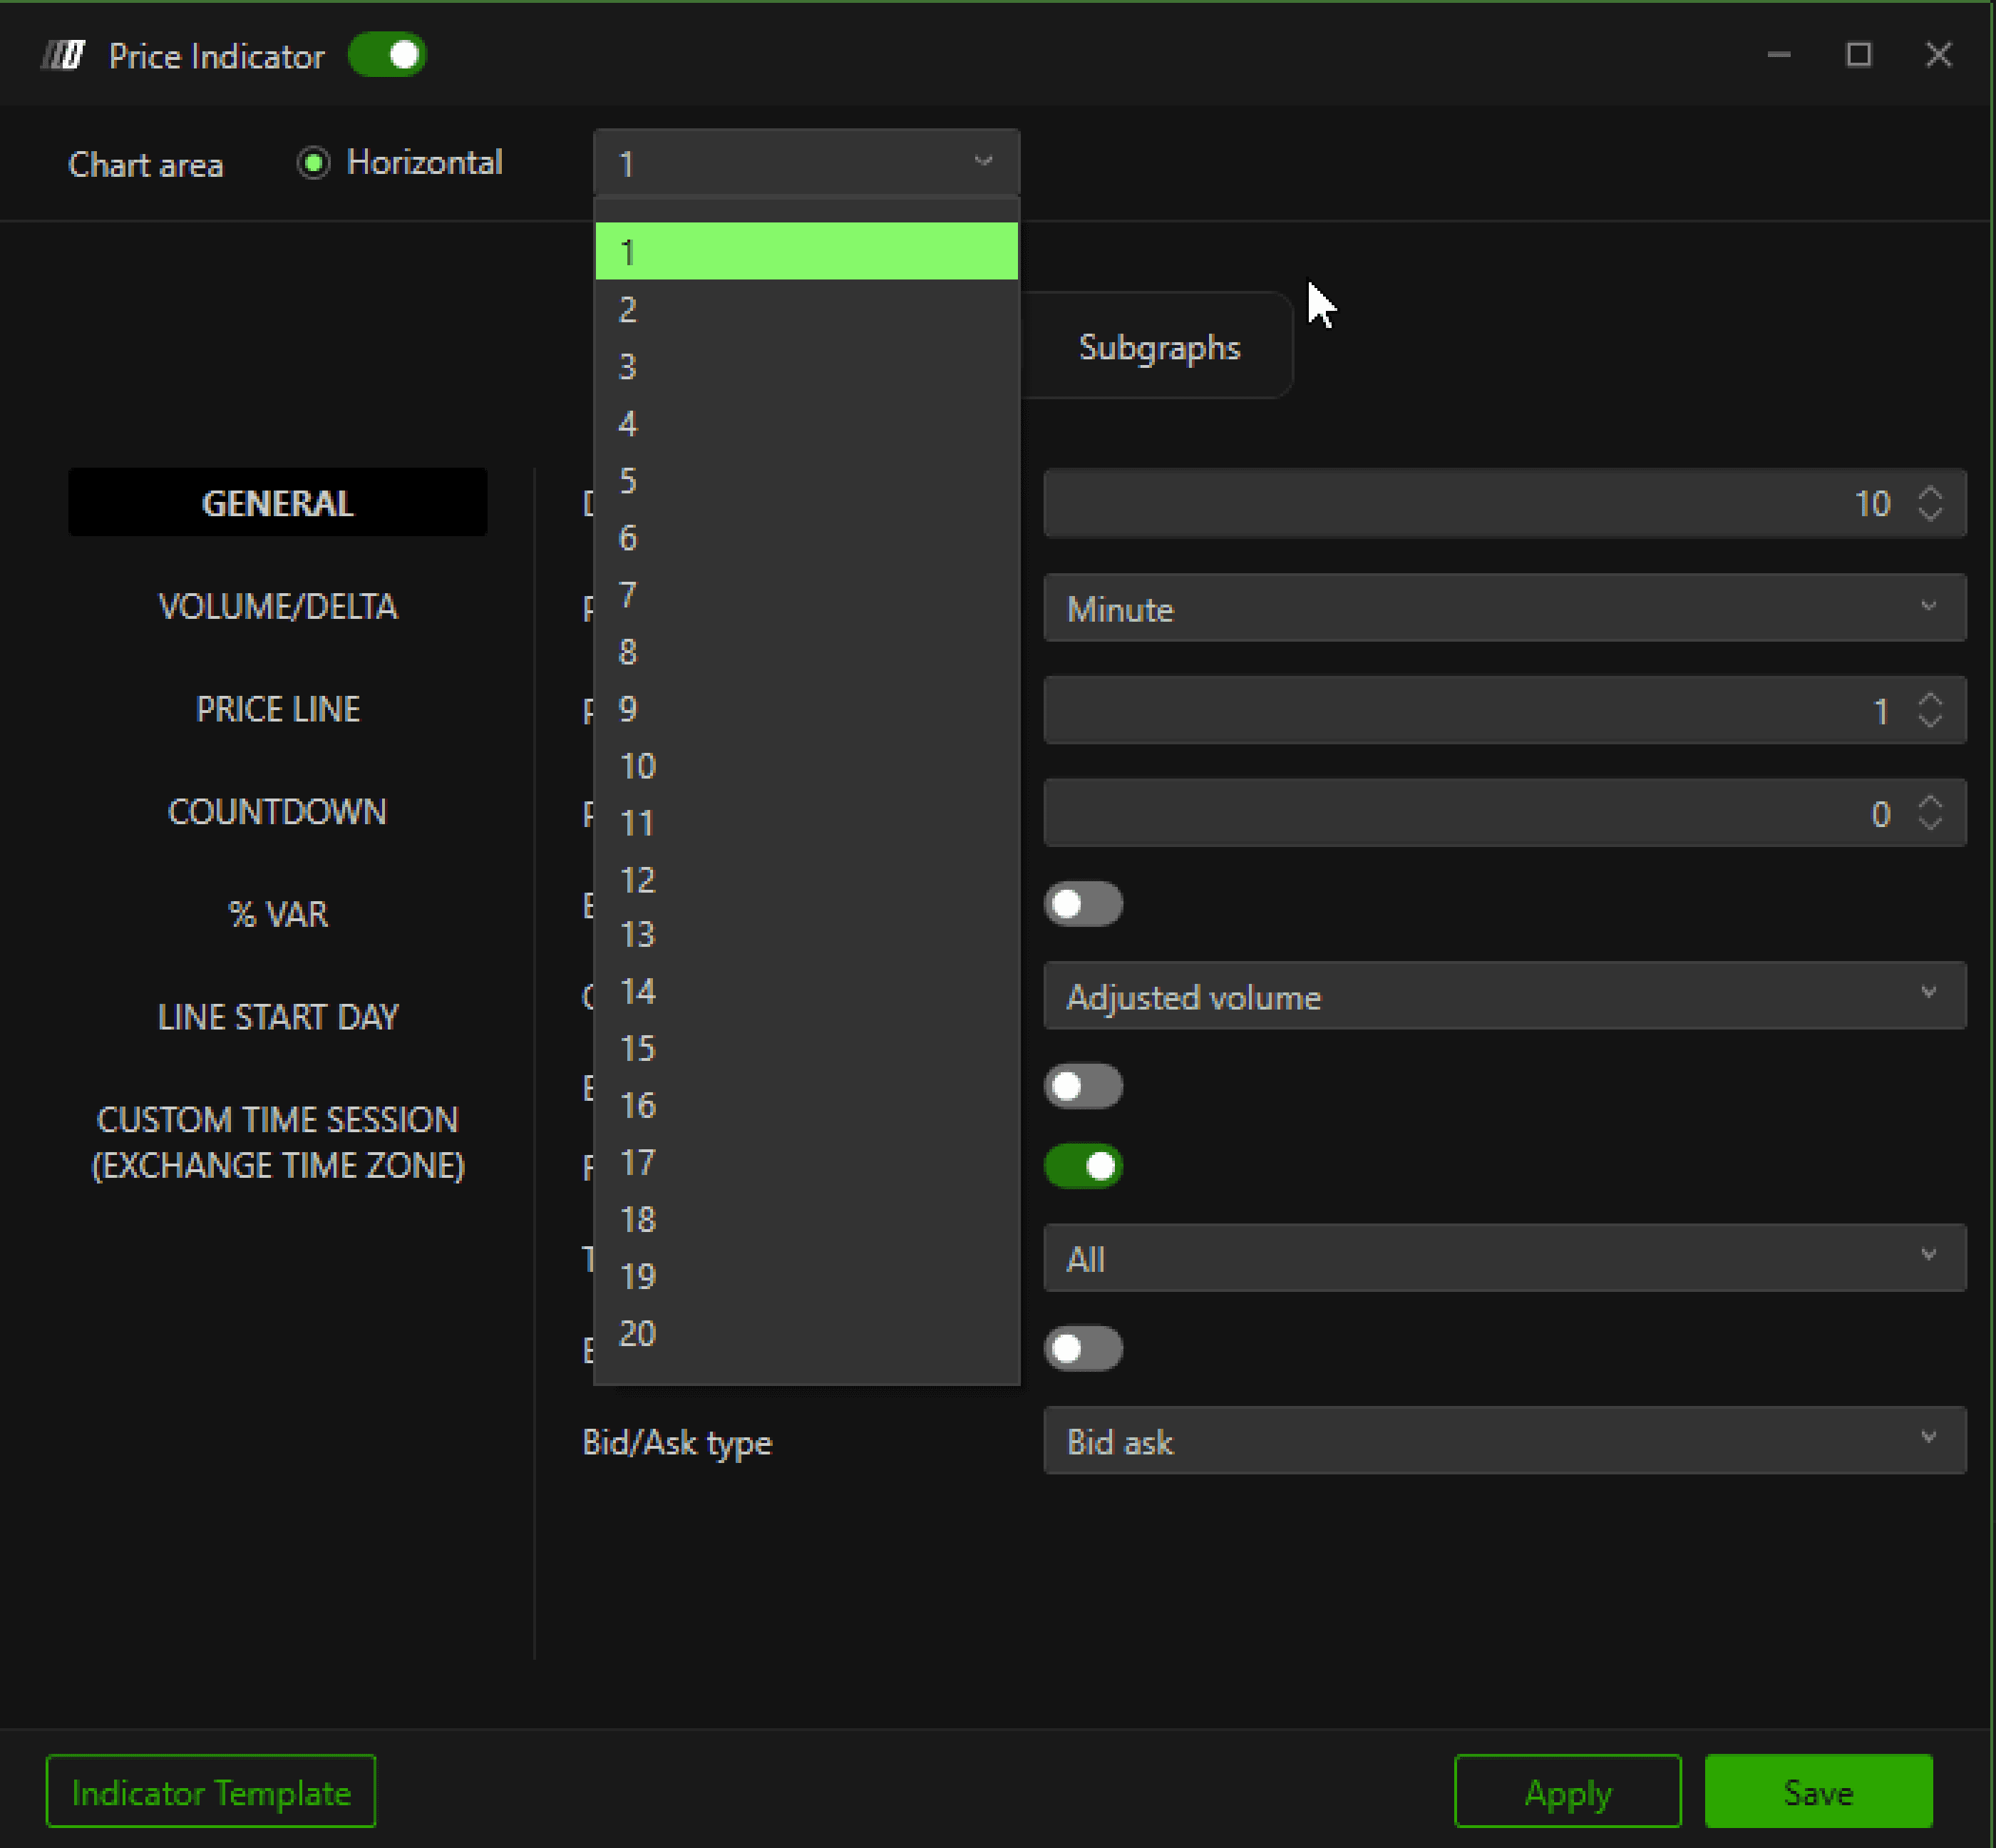Click the Indicator Template button

(x=211, y=1792)
